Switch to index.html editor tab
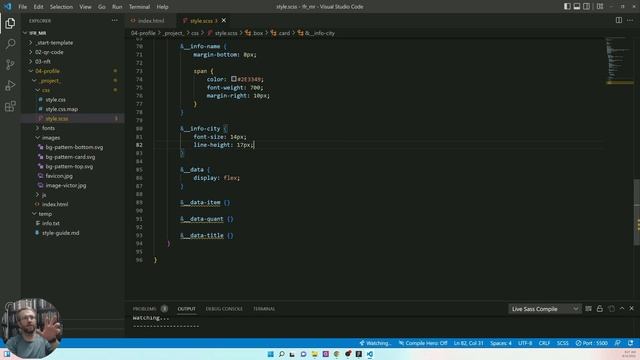This screenshot has width=640, height=360. coord(151,20)
